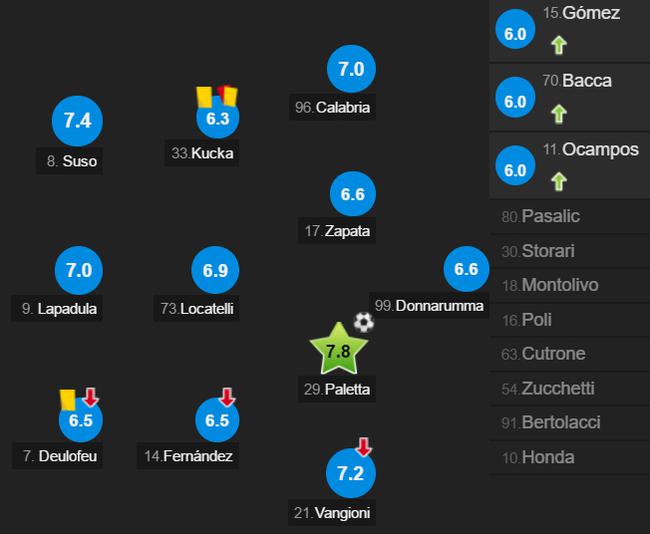Click the goal ball icon near Paletta
This screenshot has height=534, width=650.
point(364,322)
